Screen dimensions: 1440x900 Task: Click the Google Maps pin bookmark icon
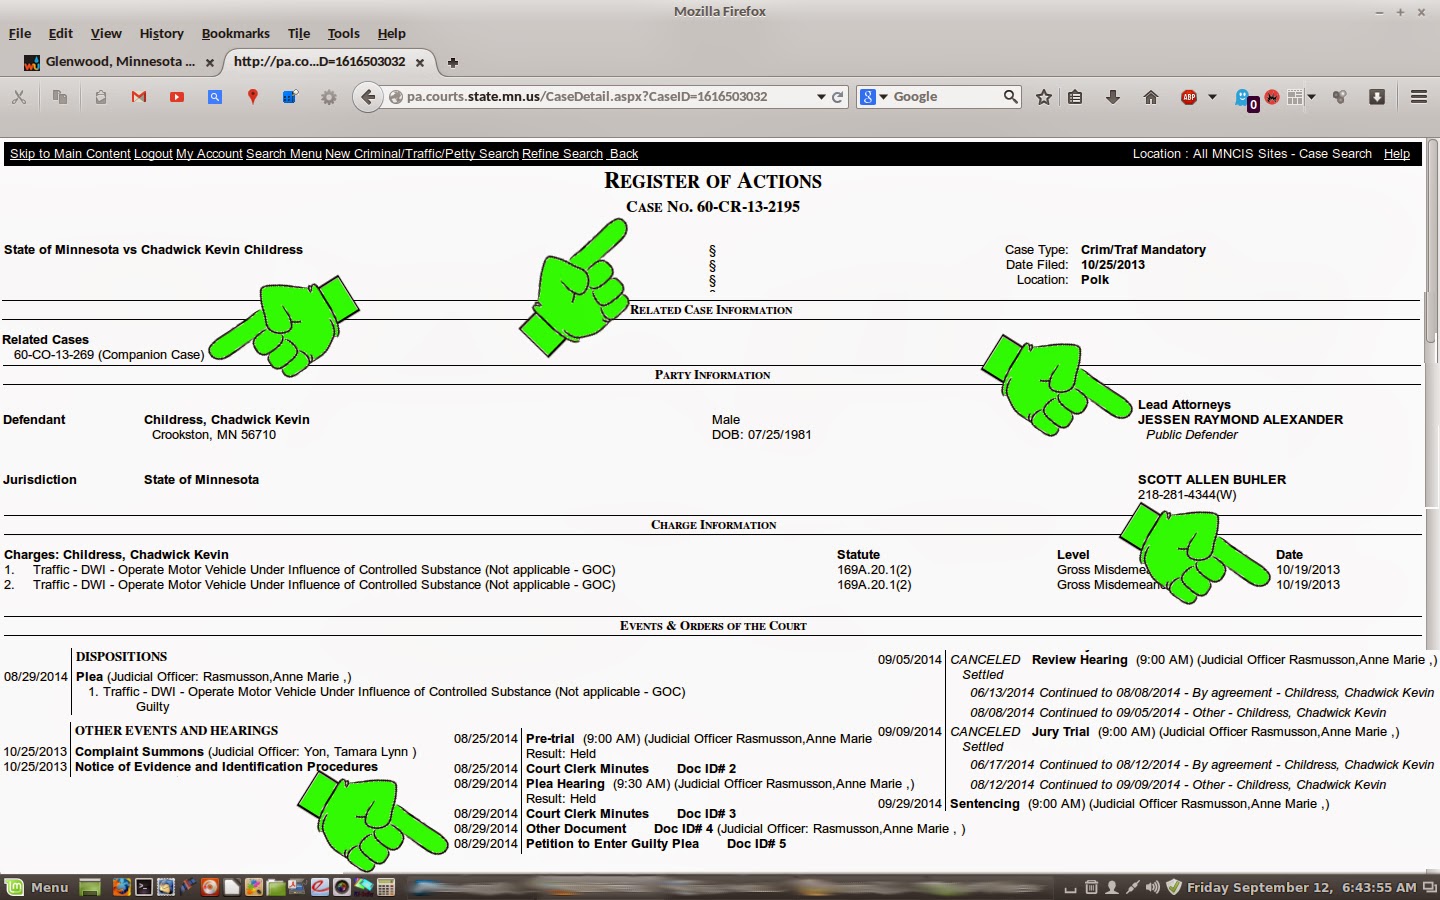coord(253,97)
